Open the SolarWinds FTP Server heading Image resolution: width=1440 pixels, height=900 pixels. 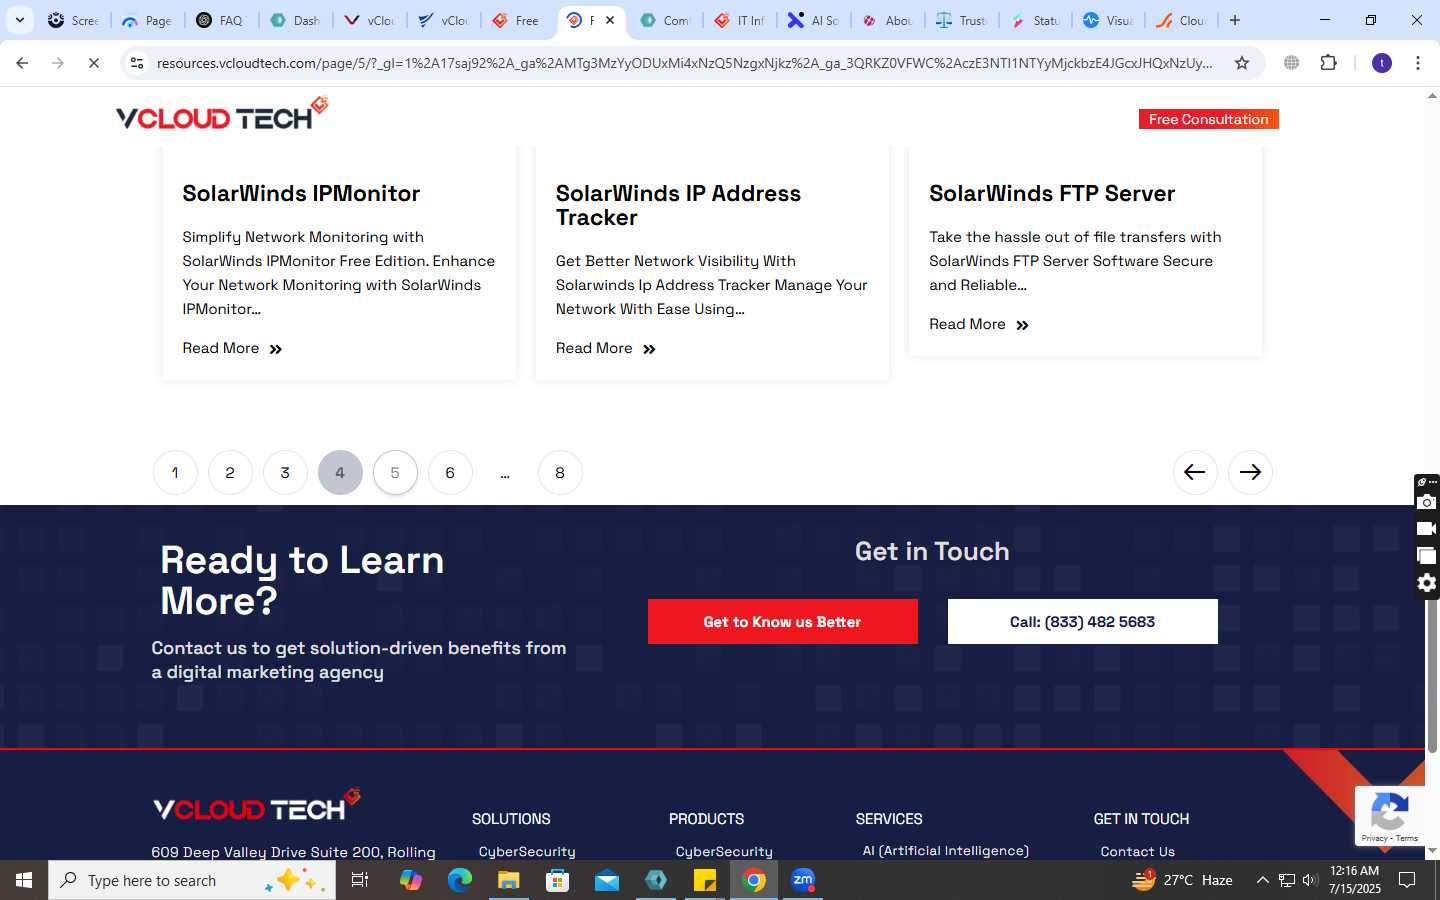tap(1052, 194)
